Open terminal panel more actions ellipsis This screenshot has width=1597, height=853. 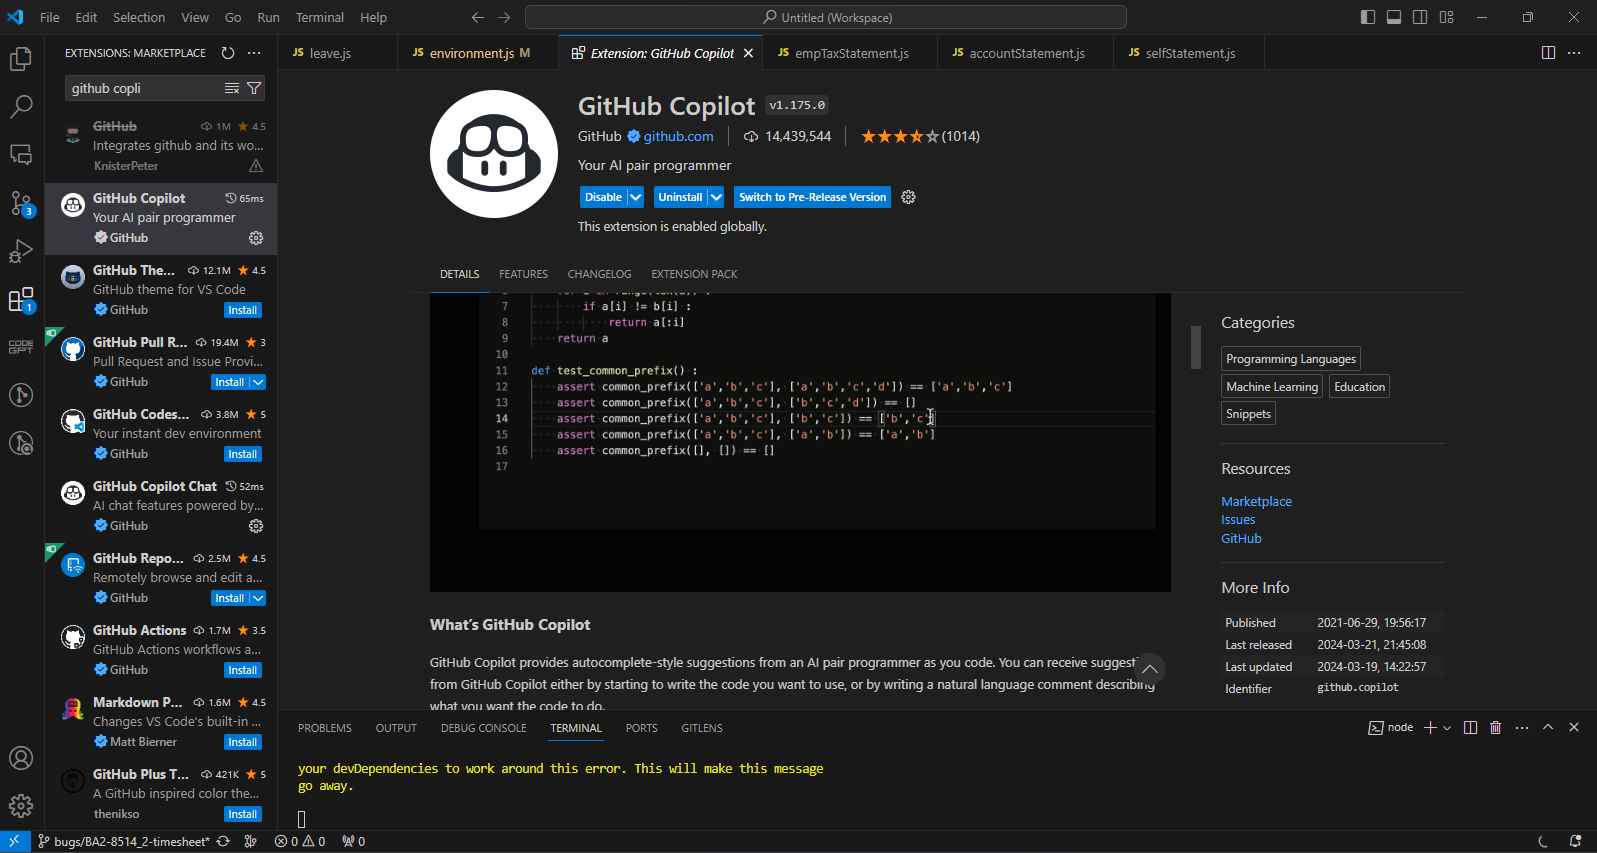[1522, 727]
